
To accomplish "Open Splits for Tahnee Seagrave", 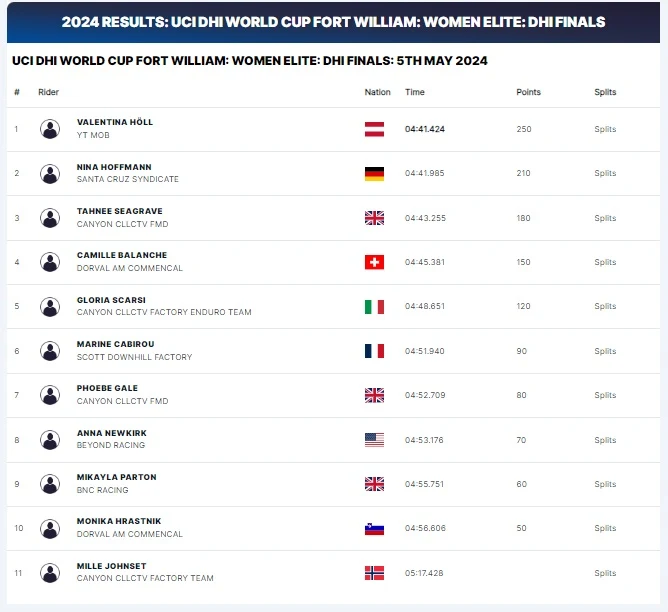I will [x=605, y=218].
